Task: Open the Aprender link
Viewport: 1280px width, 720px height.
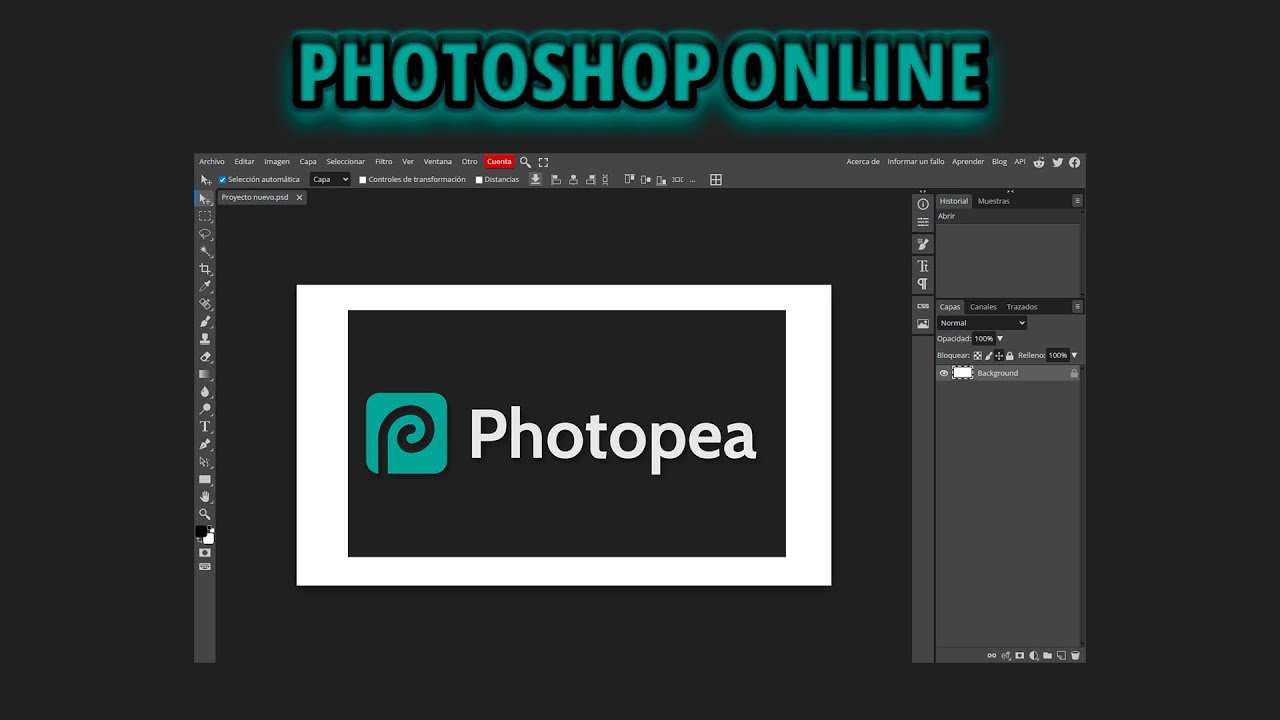Action: tap(968, 162)
